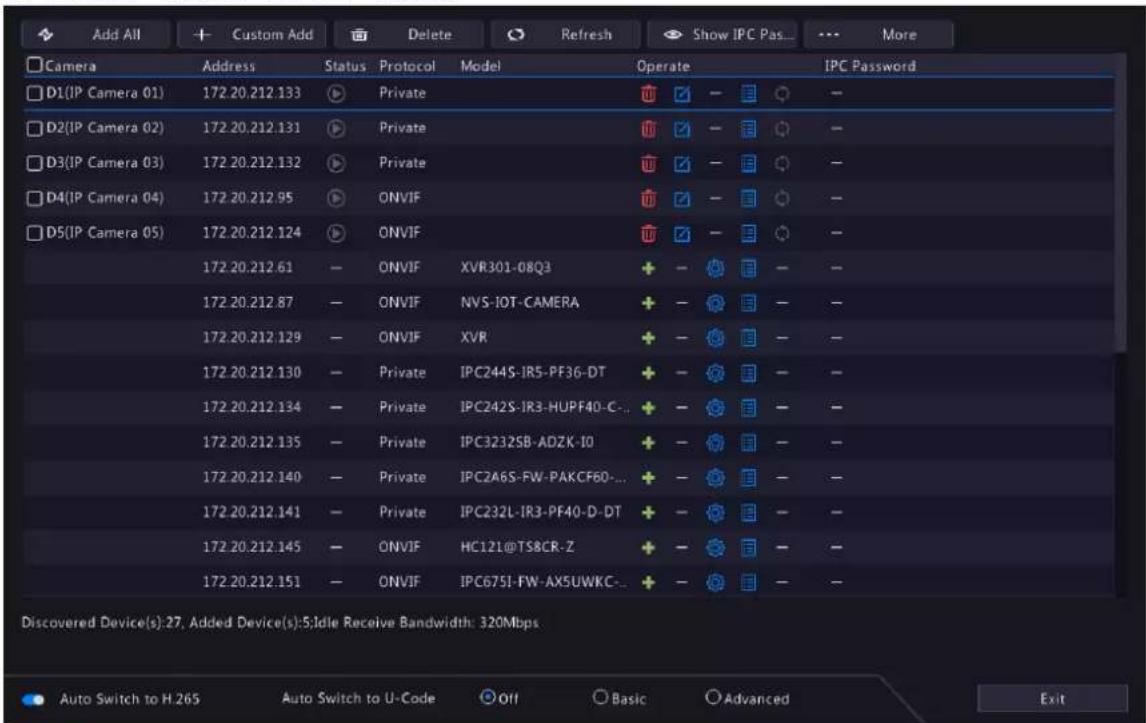Refresh the discovered device list
The width and height of the screenshot is (1146, 723).
565,34
